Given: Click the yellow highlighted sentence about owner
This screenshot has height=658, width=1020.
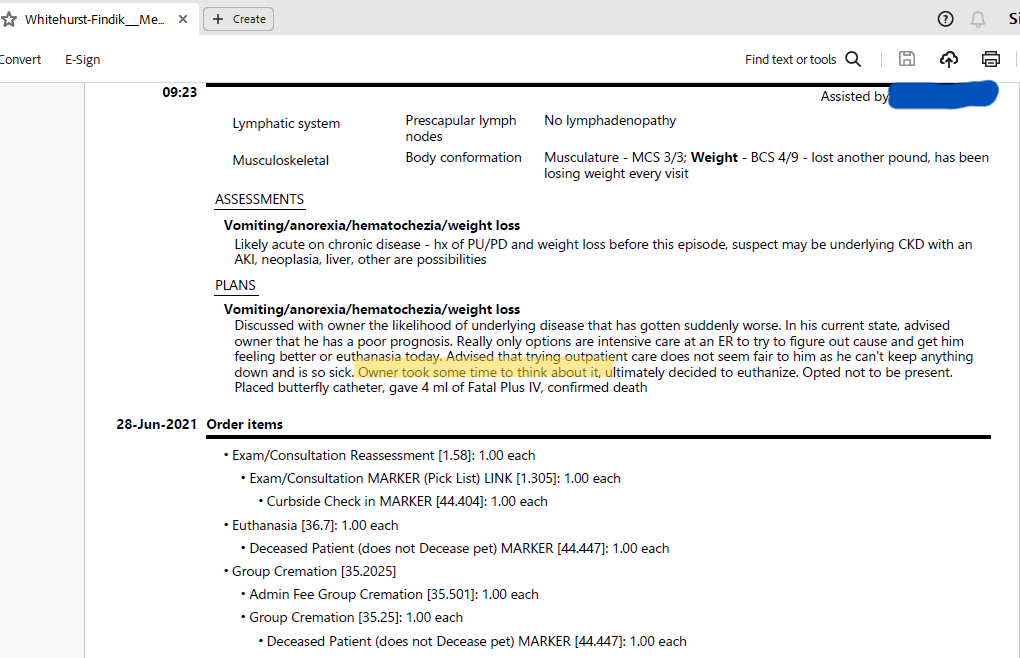Looking at the screenshot, I should (x=485, y=372).
